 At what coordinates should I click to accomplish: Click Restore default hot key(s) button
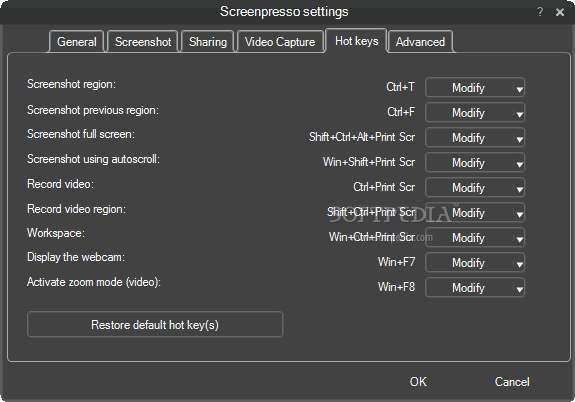coord(155,324)
